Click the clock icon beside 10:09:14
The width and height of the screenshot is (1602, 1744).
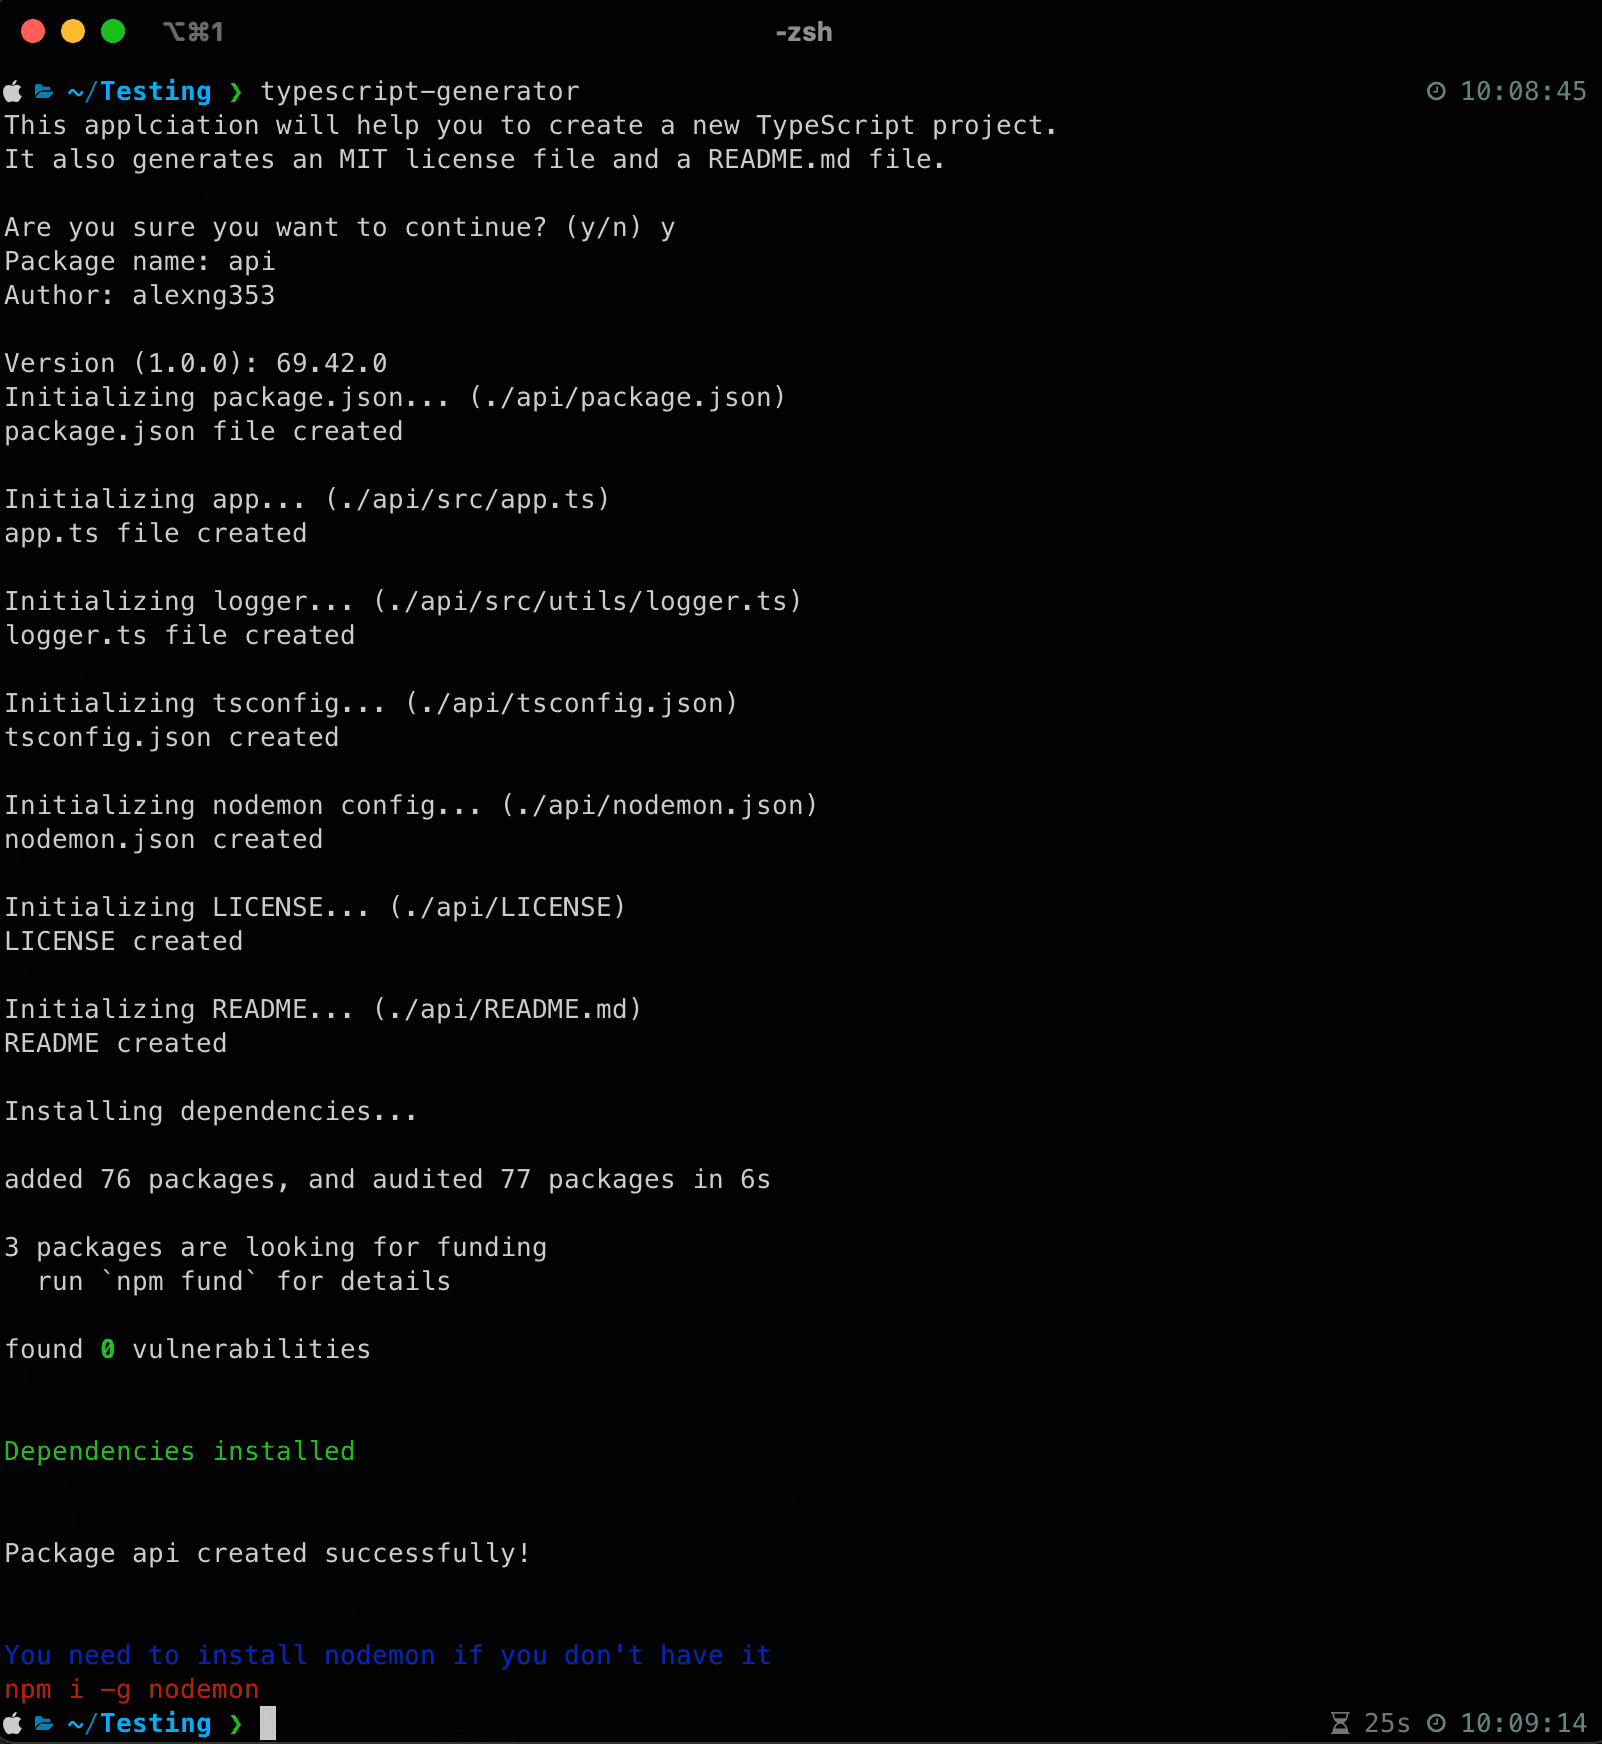(x=1436, y=1724)
